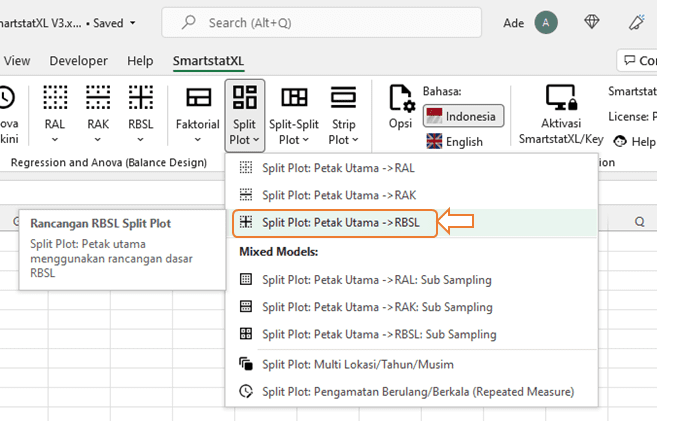The width and height of the screenshot is (676, 421).
Task: Click the Bahasa: label
Action: click(442, 91)
